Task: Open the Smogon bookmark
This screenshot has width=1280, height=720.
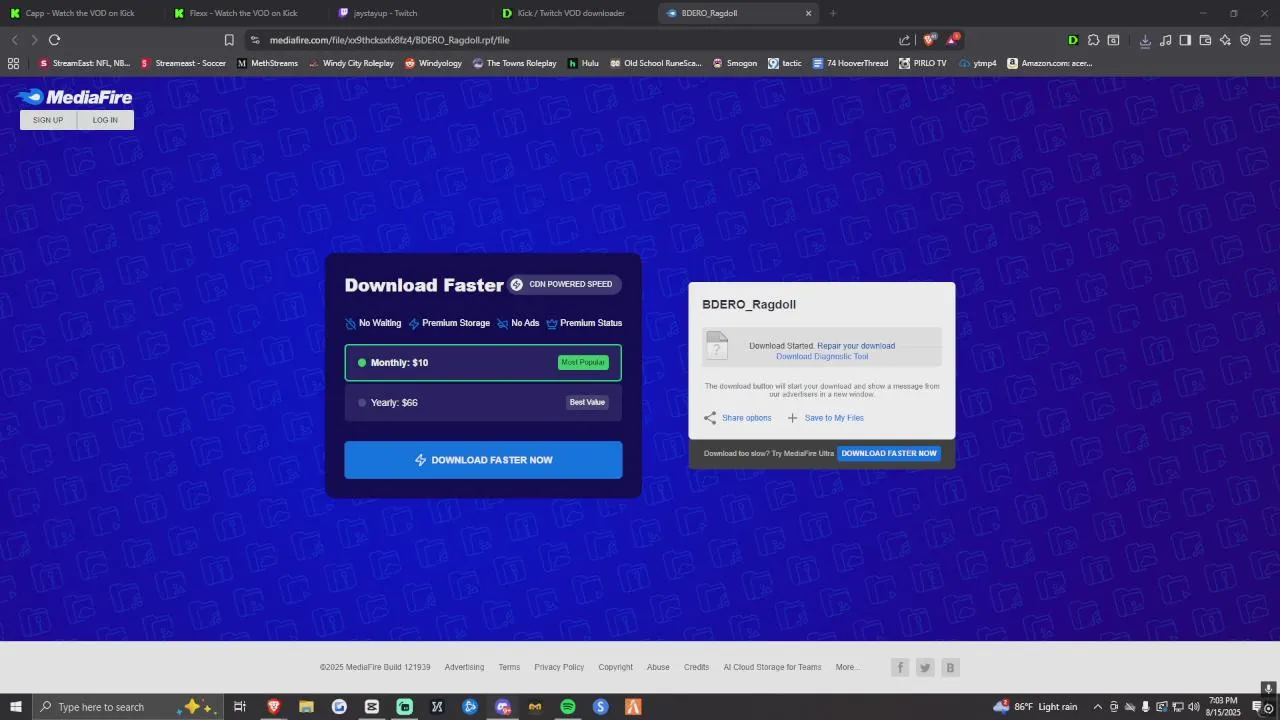Action: [734, 63]
